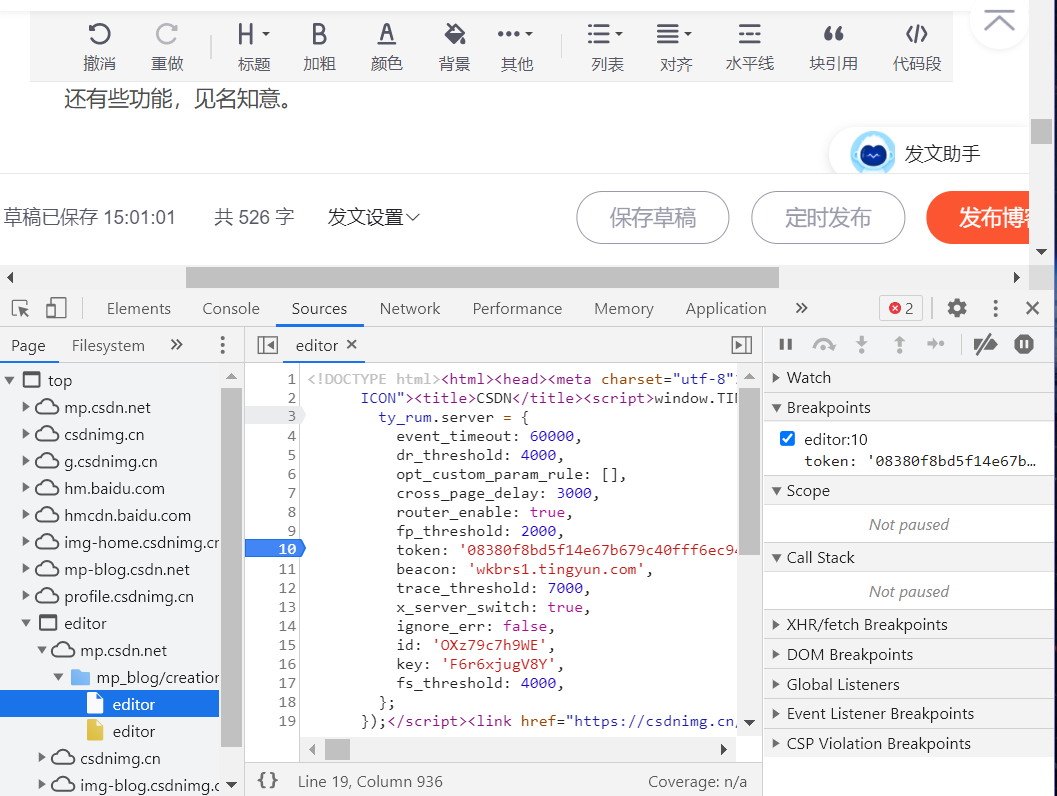This screenshot has width=1057, height=796.
Task: Uncheck the editor:10 breakpoint checkbox
Action: [787, 439]
